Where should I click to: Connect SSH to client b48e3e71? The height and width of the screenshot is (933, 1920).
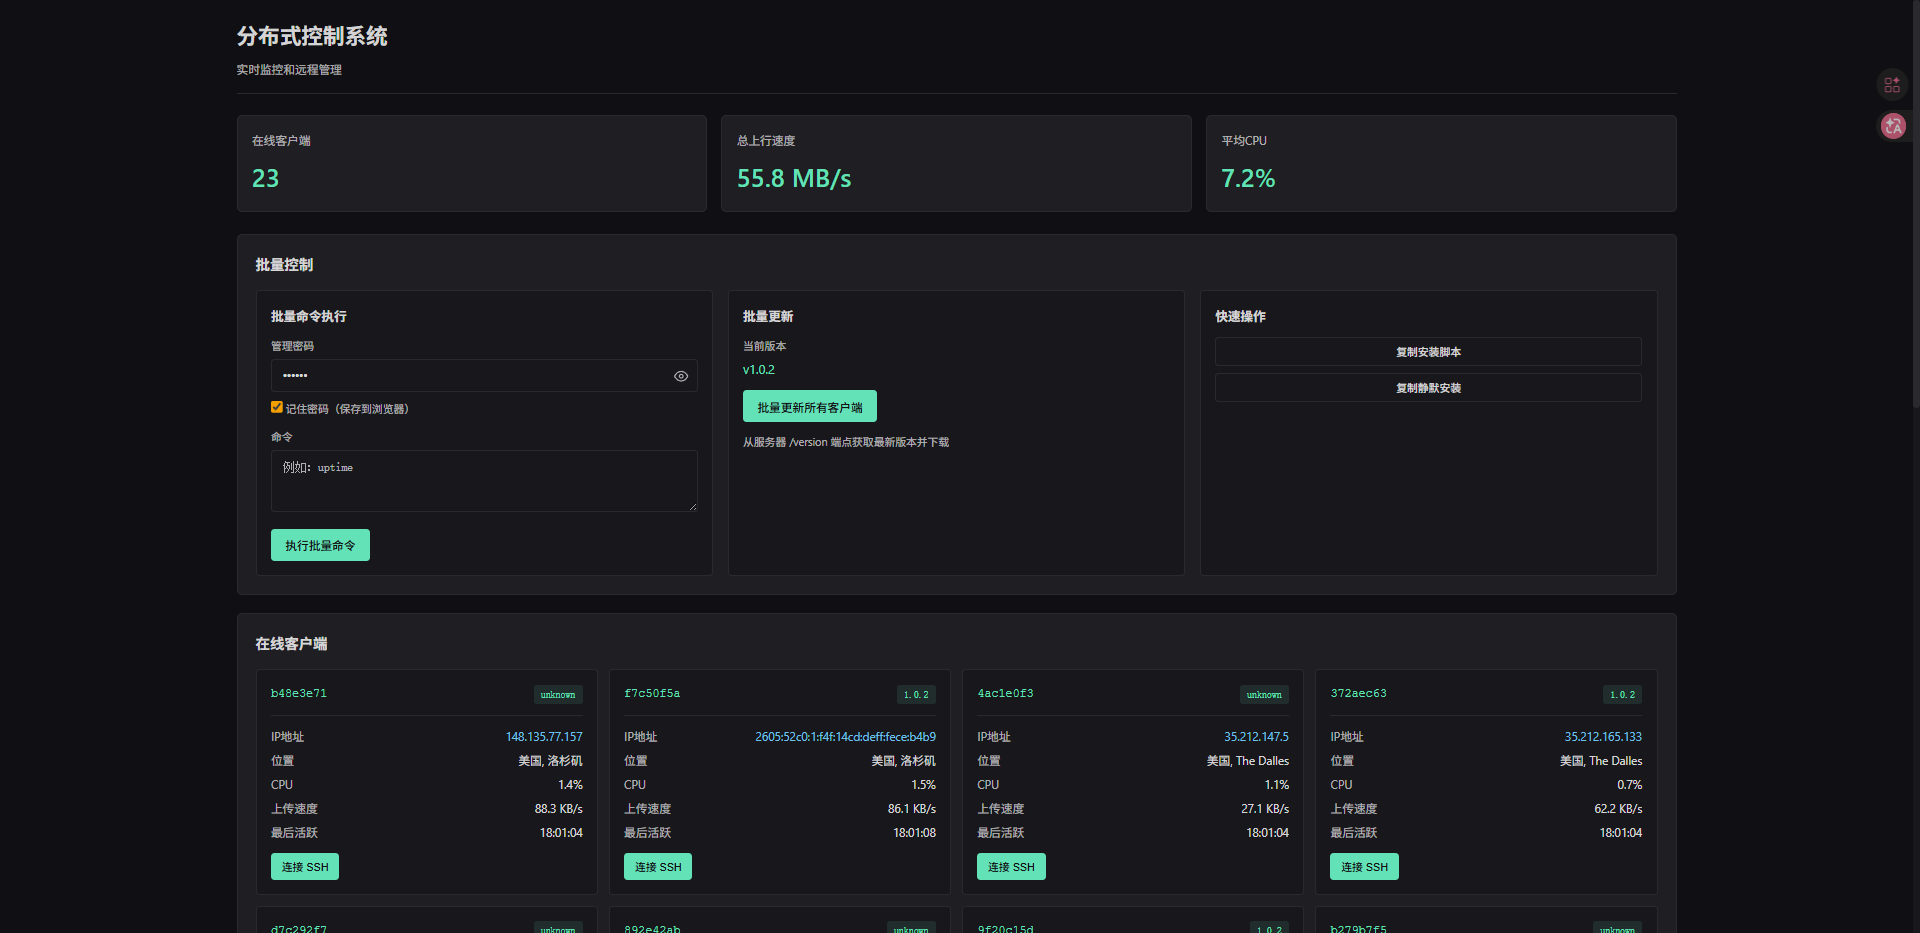[x=305, y=867]
